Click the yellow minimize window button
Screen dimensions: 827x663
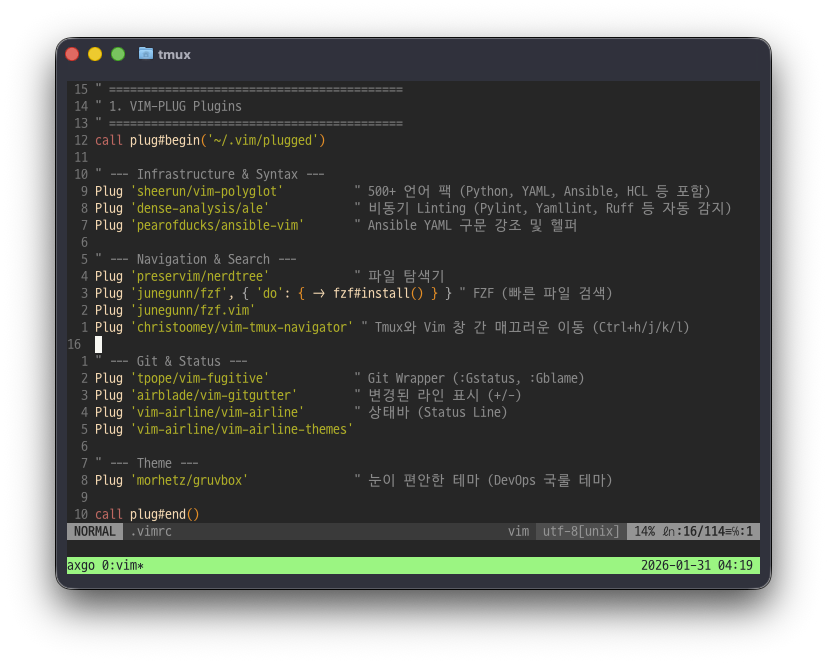[x=95, y=54]
